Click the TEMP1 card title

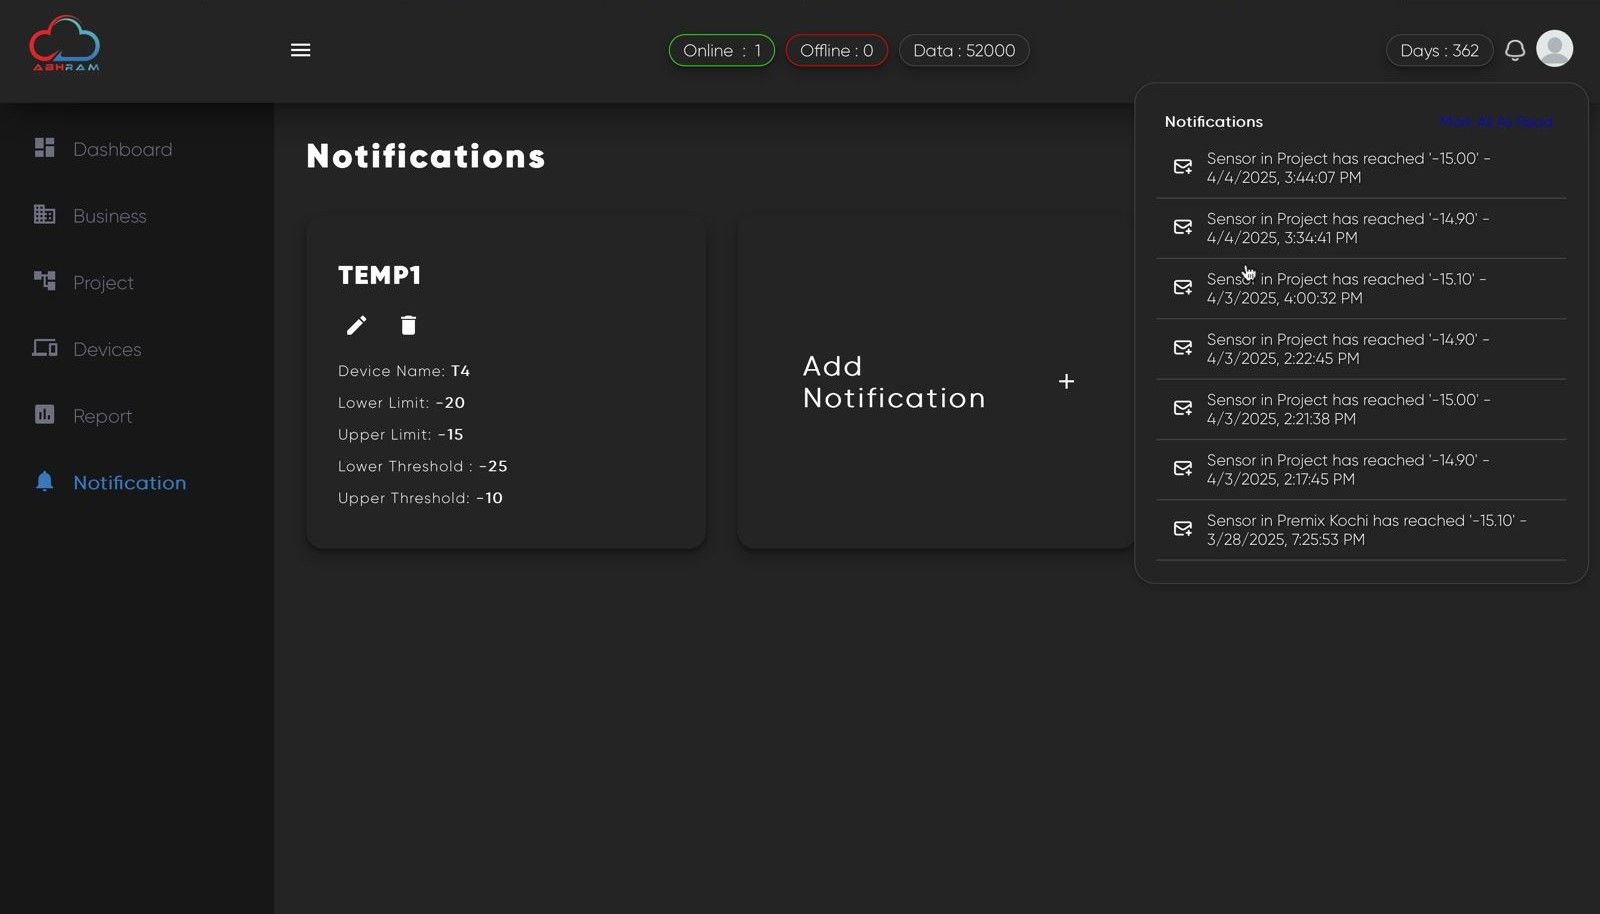379,275
